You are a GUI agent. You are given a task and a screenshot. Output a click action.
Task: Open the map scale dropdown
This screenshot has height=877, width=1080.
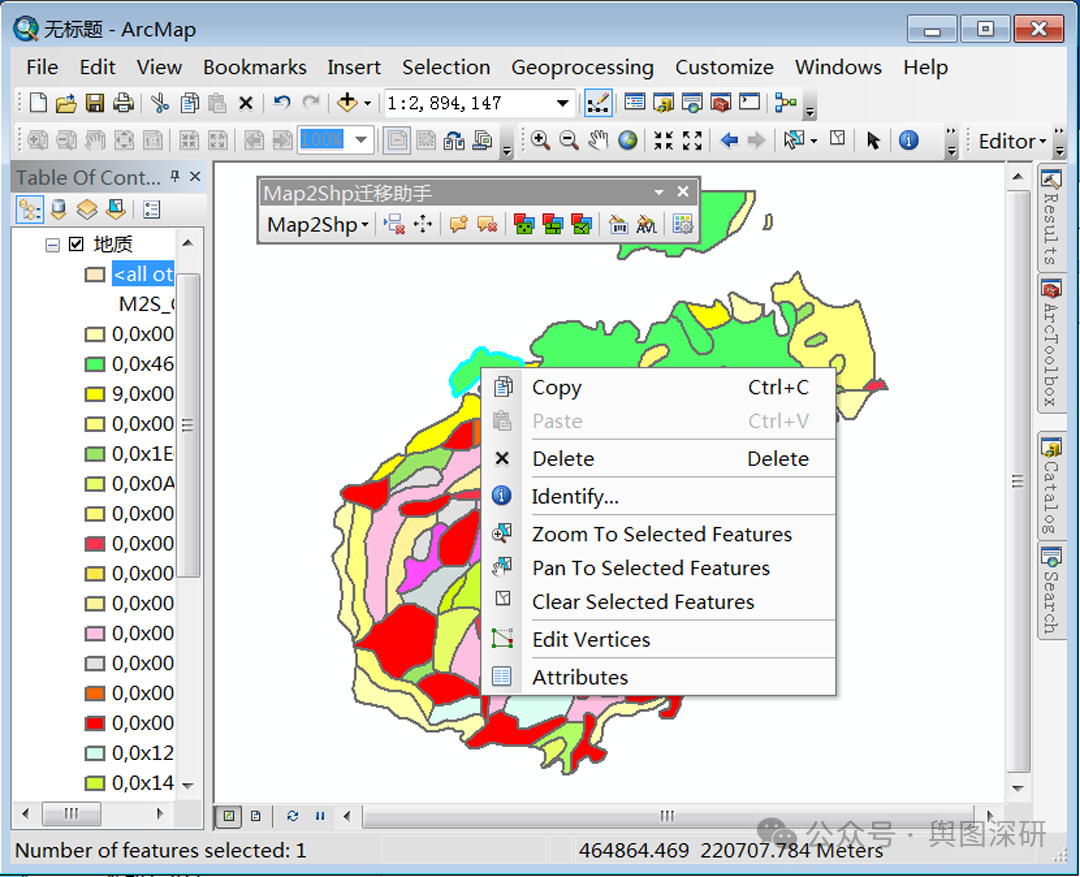tap(563, 103)
